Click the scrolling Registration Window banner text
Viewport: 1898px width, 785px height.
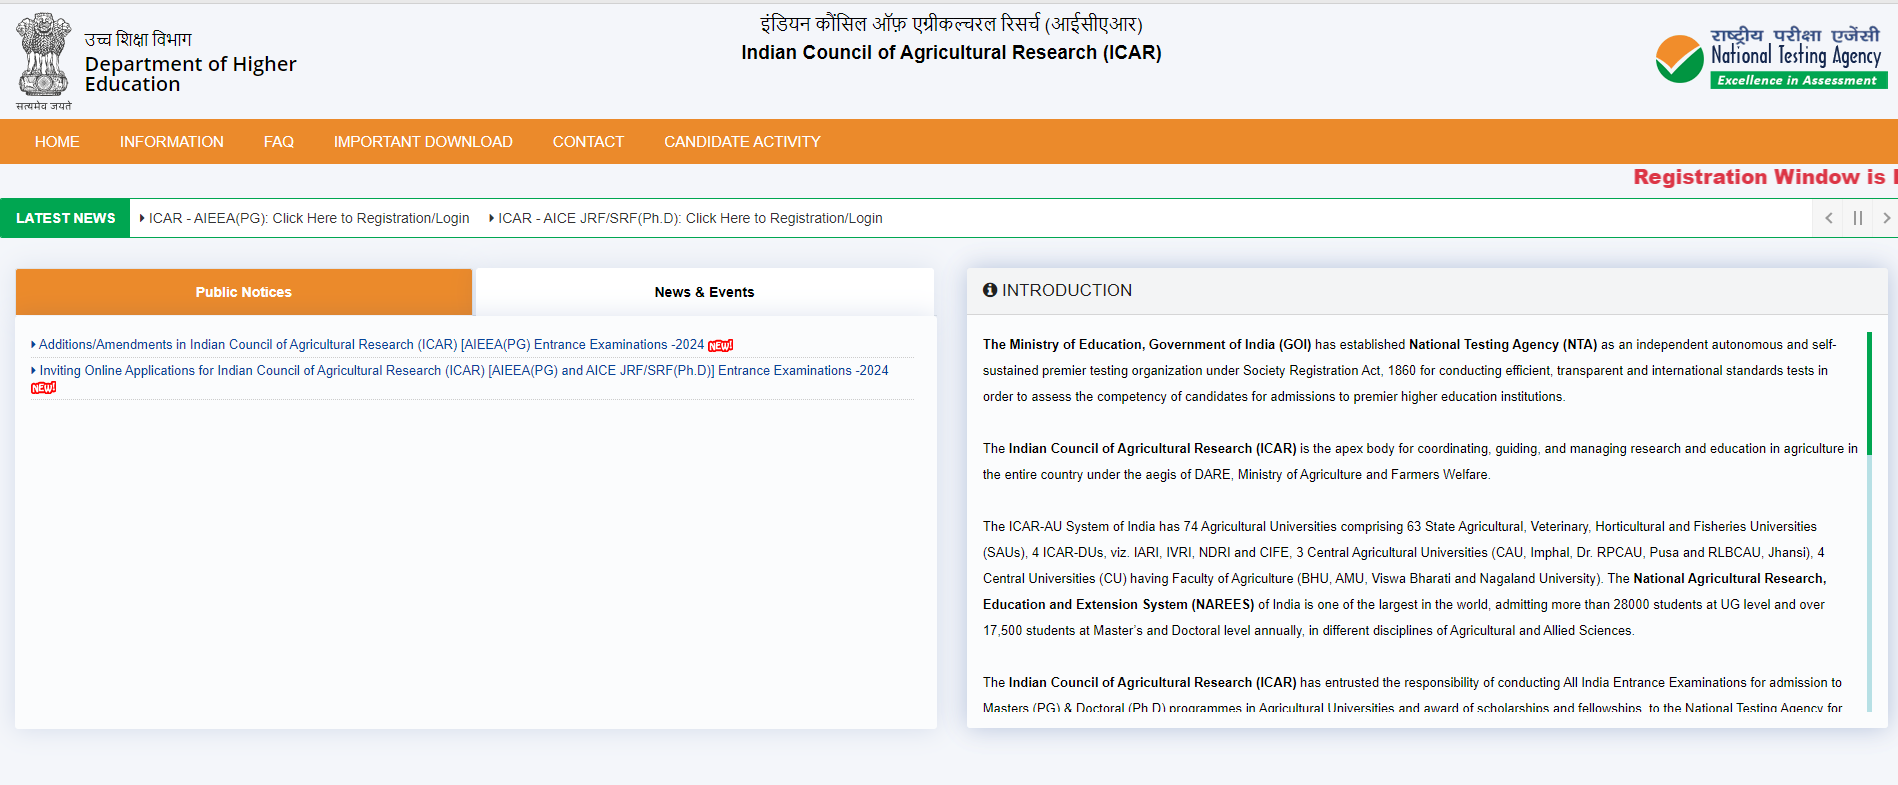coord(1765,177)
